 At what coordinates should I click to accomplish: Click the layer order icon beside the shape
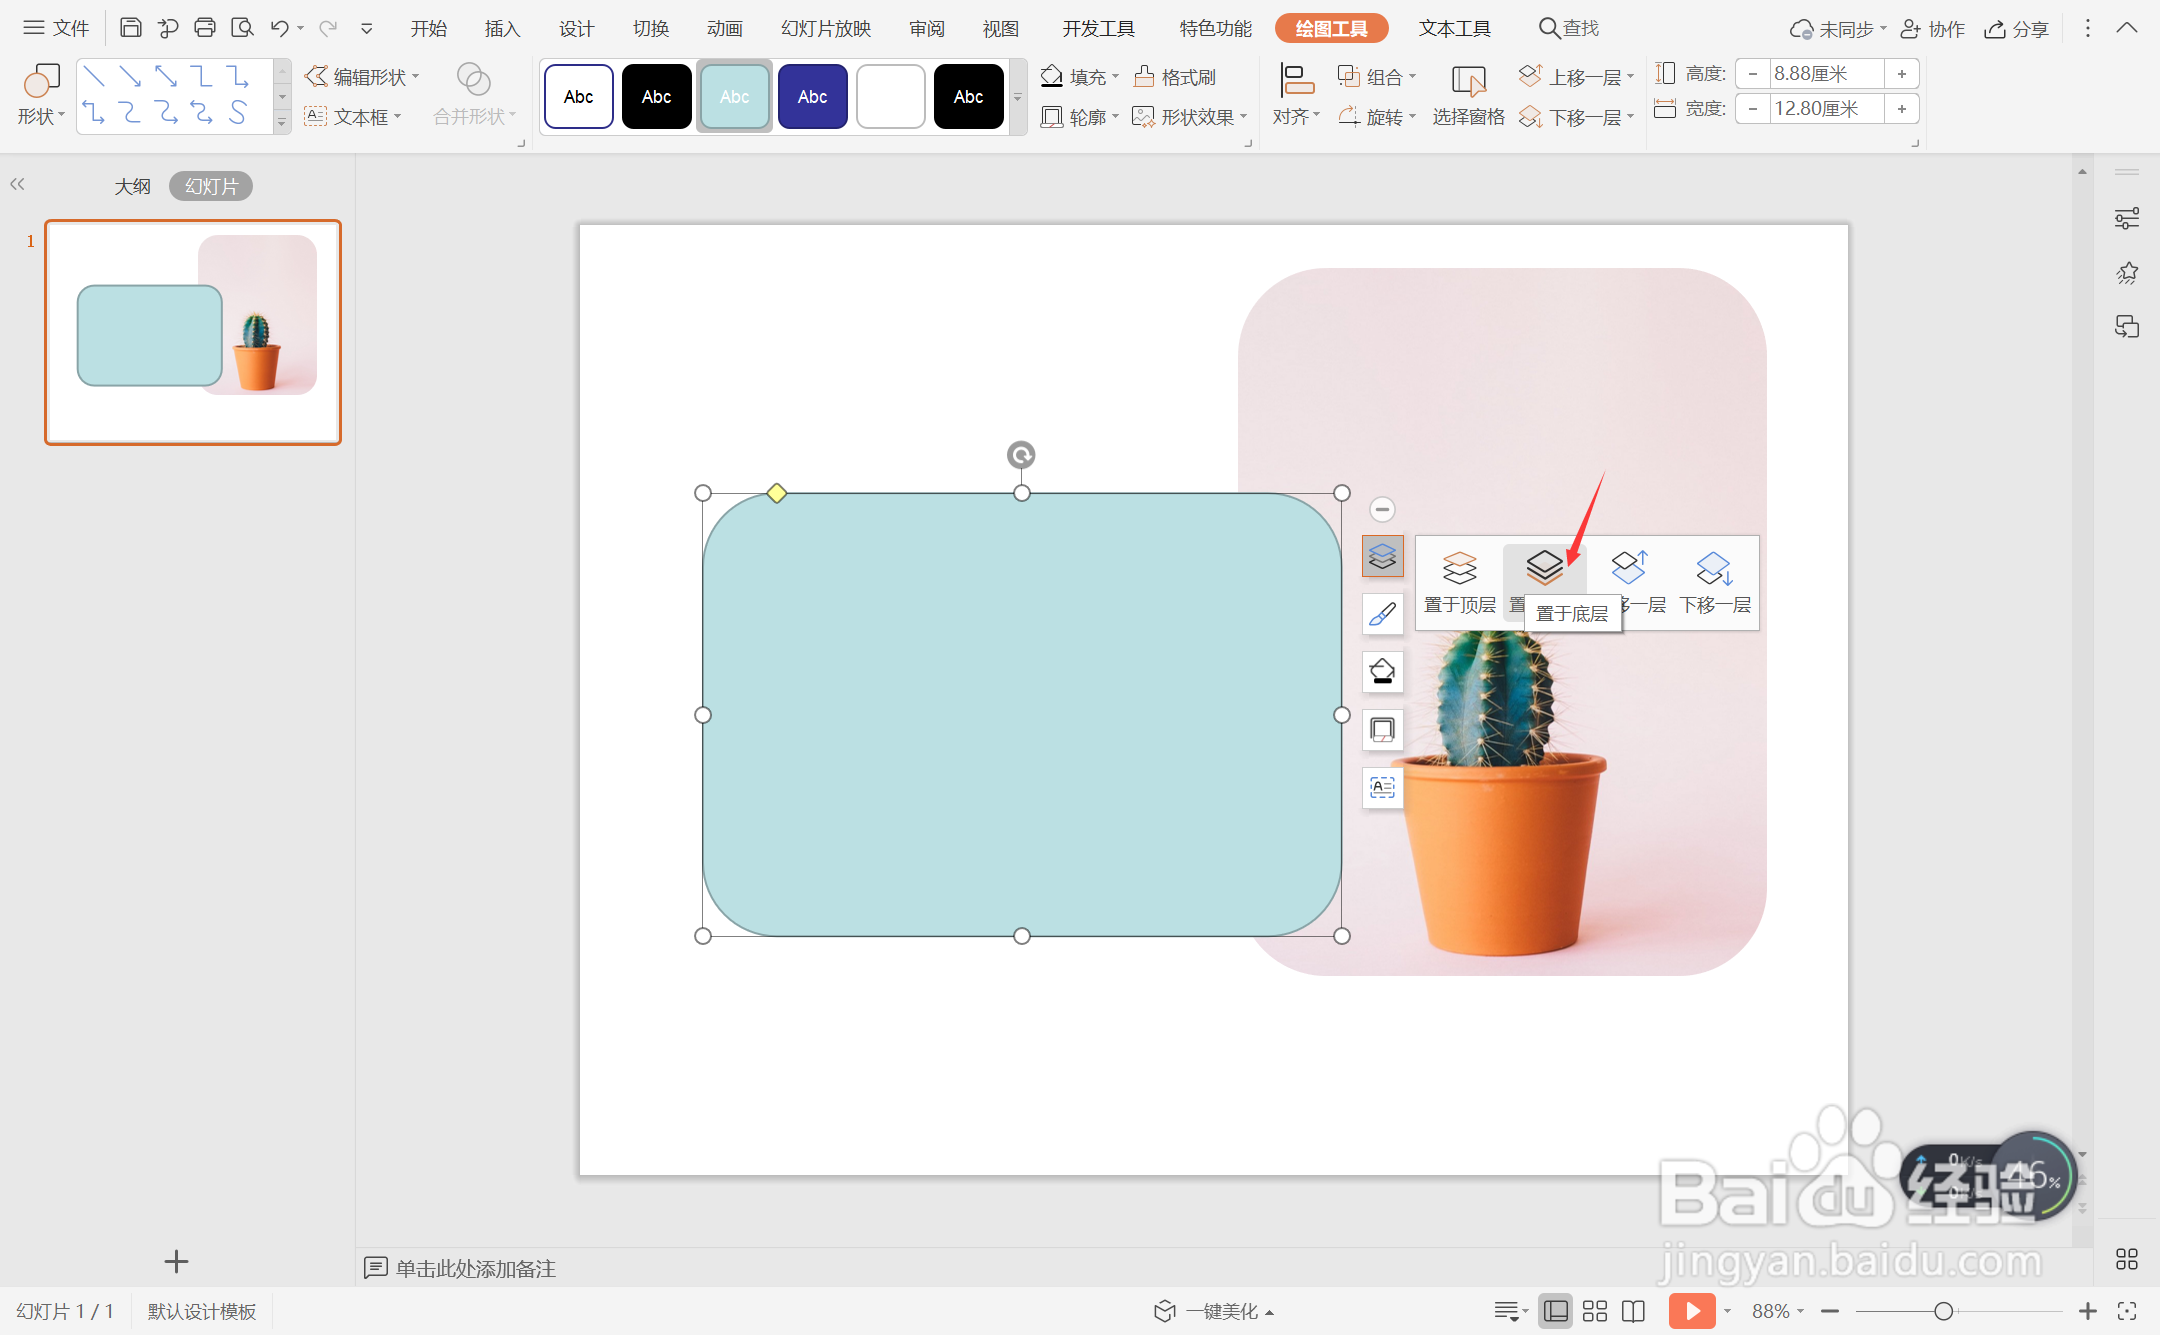[1382, 556]
